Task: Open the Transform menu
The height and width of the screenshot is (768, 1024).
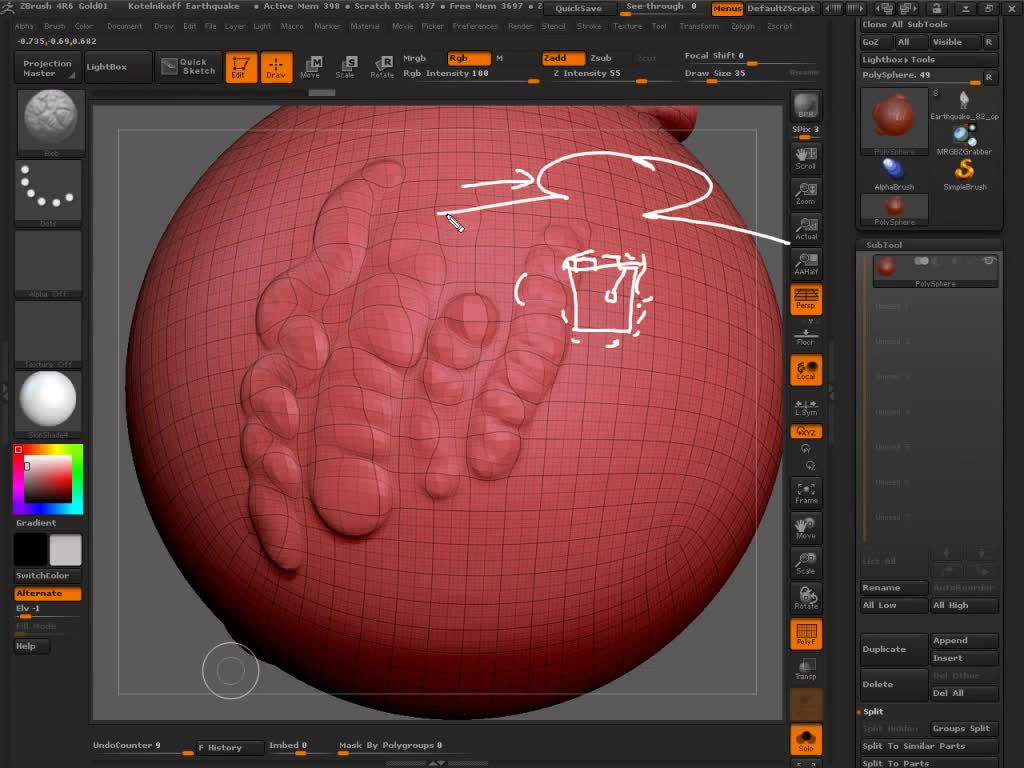Action: pyautogui.click(x=698, y=26)
